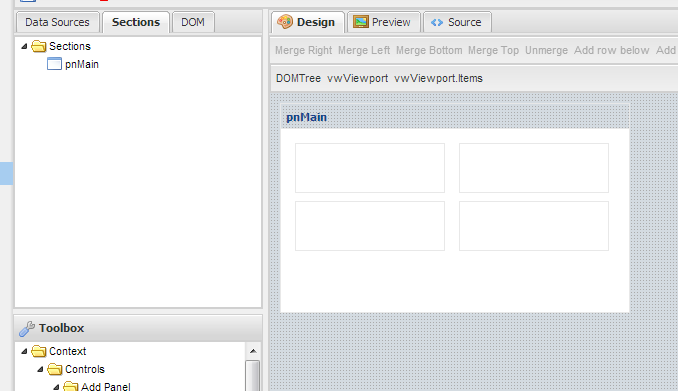Click the Design tab palette icon
This screenshot has width=678, height=391.
pos(285,22)
